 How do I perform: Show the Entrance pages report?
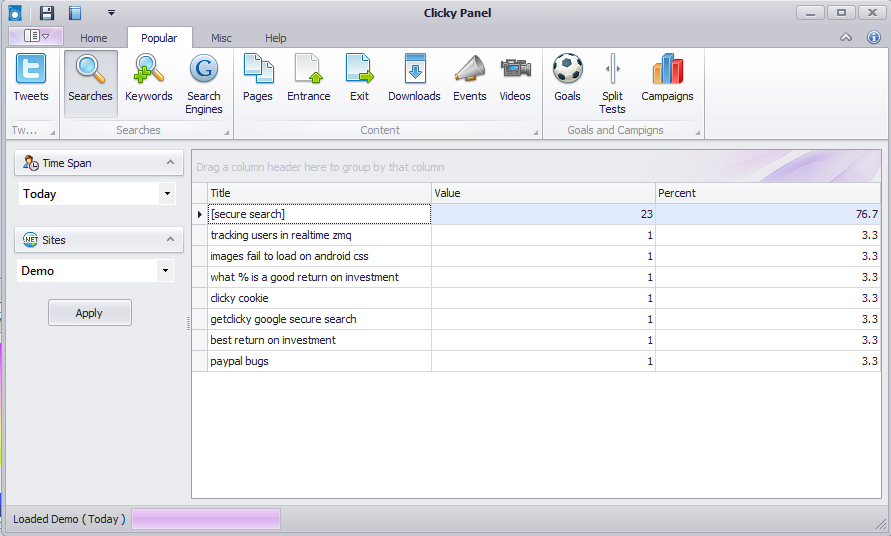click(x=309, y=78)
